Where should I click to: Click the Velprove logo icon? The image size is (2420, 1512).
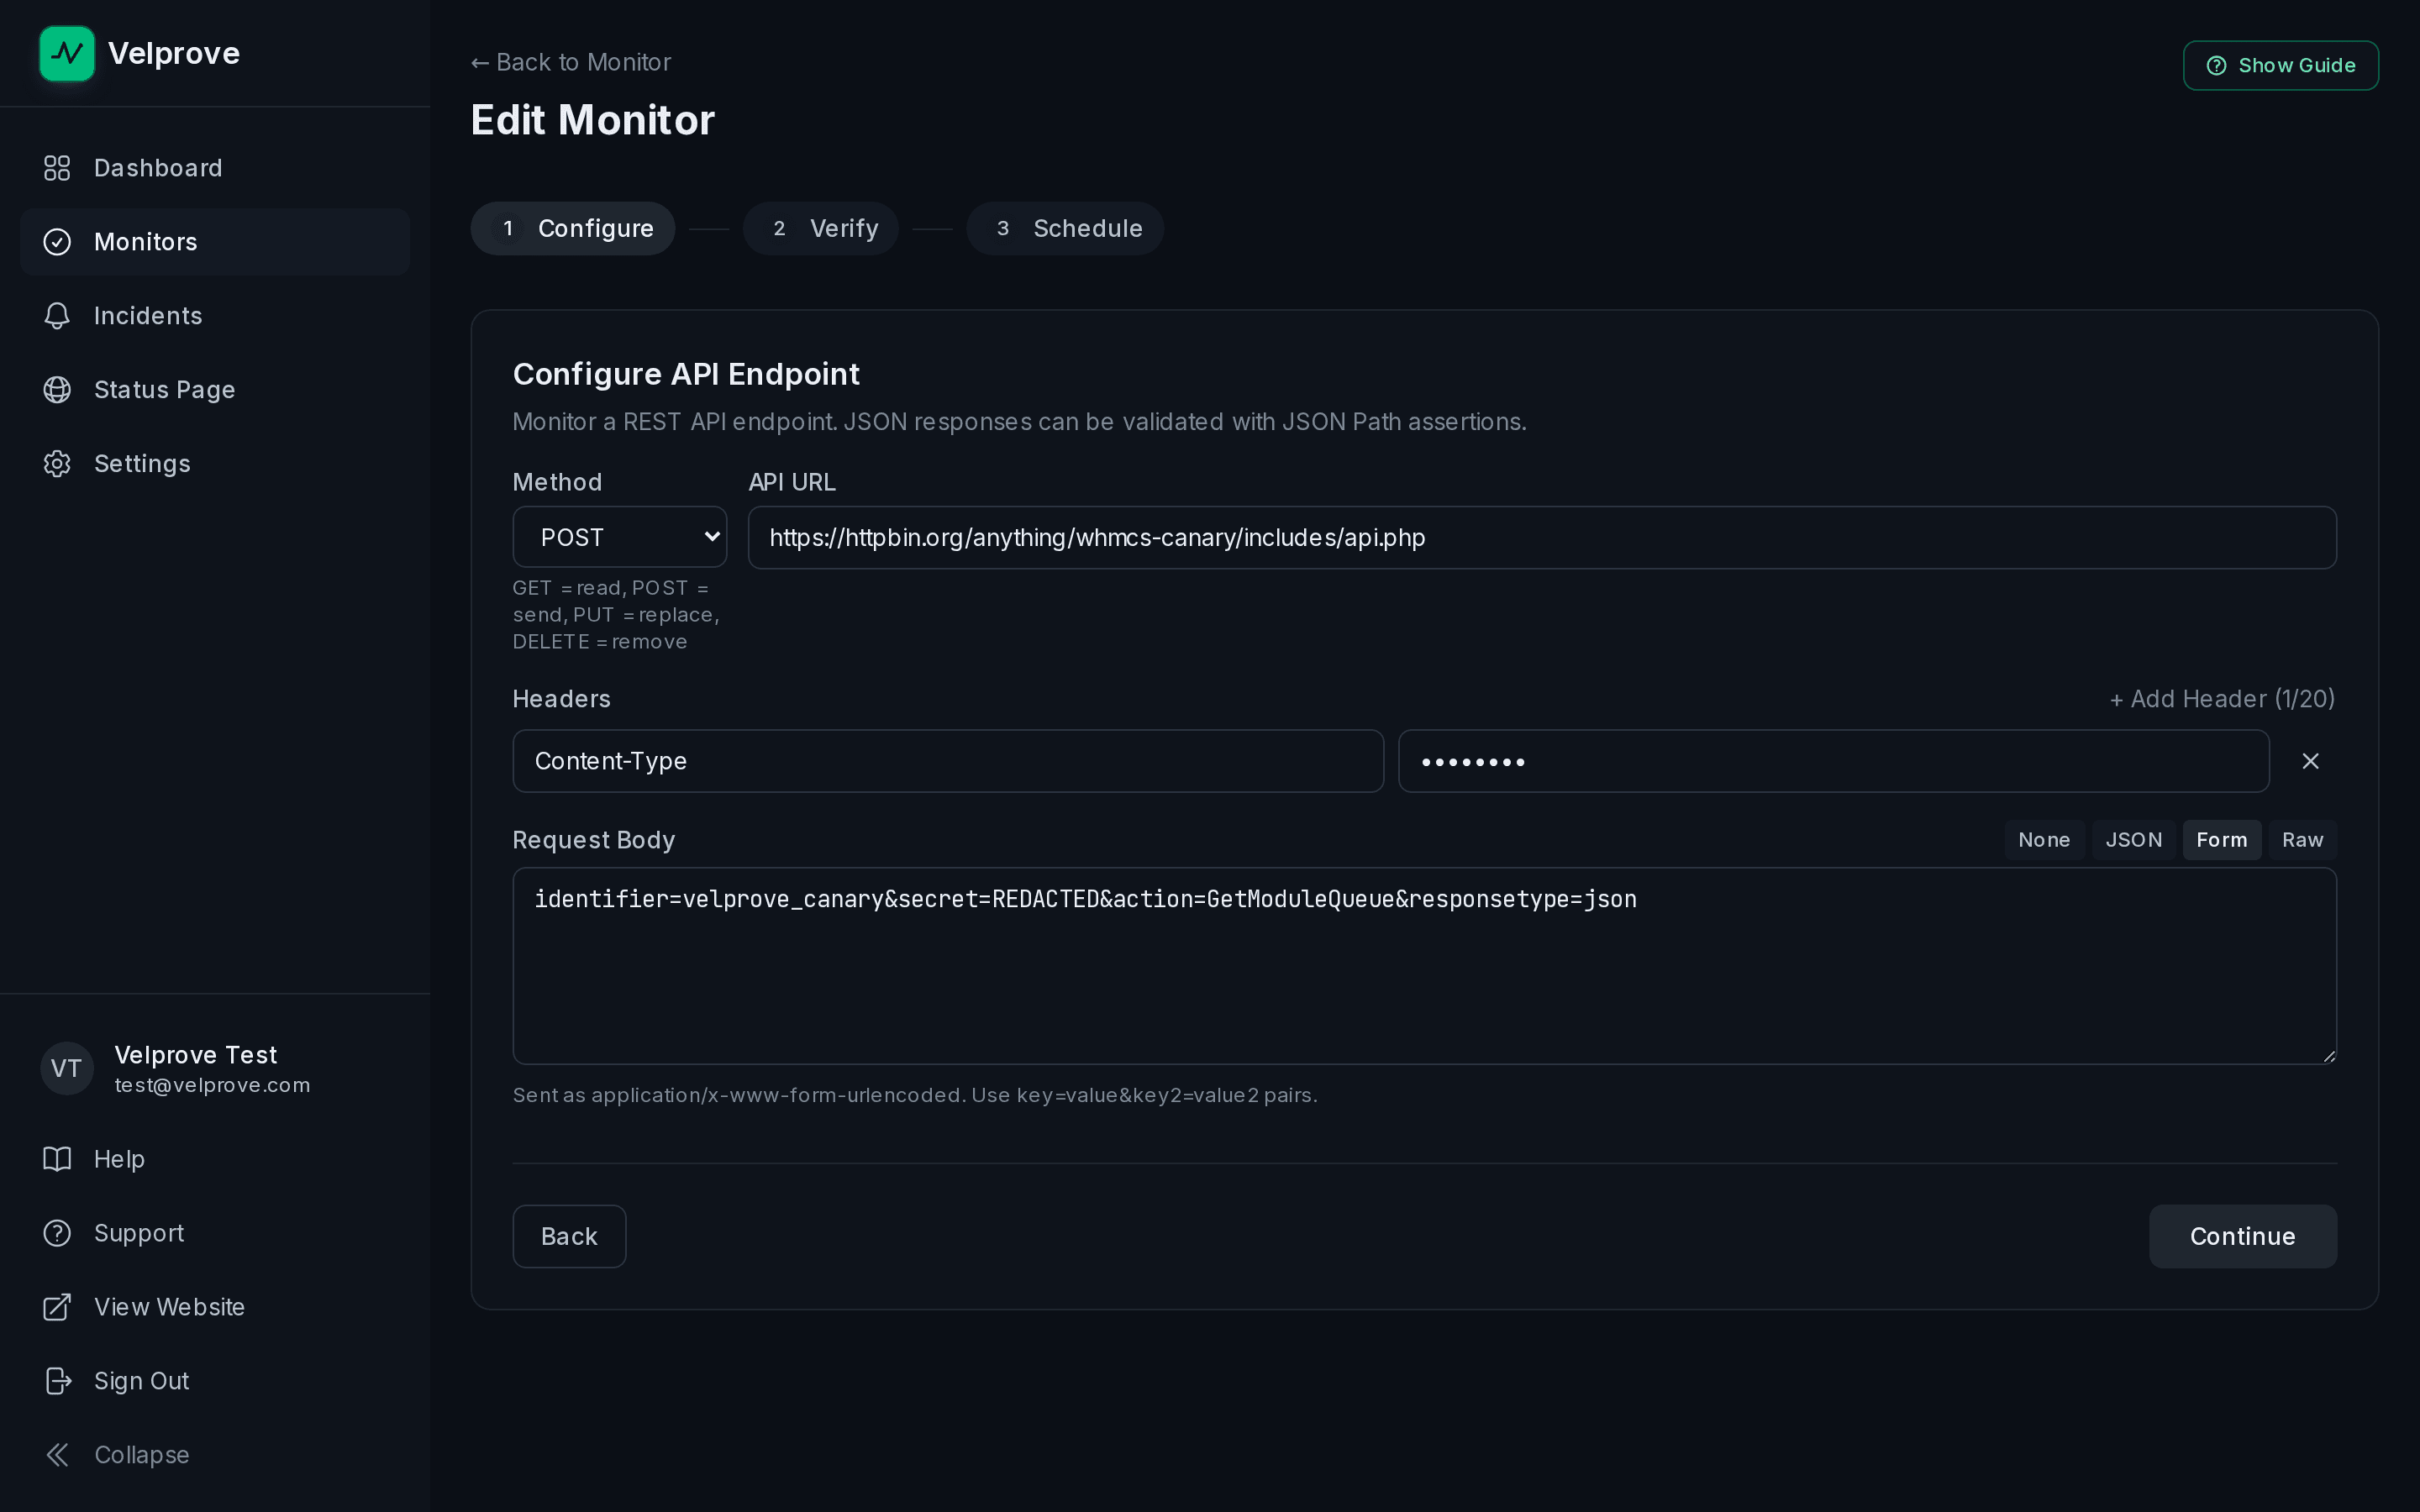(x=67, y=53)
